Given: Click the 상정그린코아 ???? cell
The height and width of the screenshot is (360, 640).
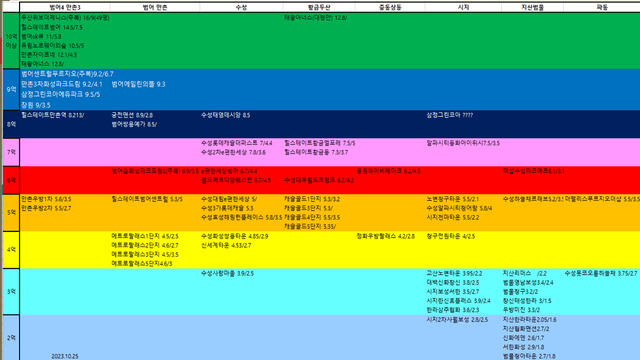Looking at the screenshot, I should pos(450,115).
